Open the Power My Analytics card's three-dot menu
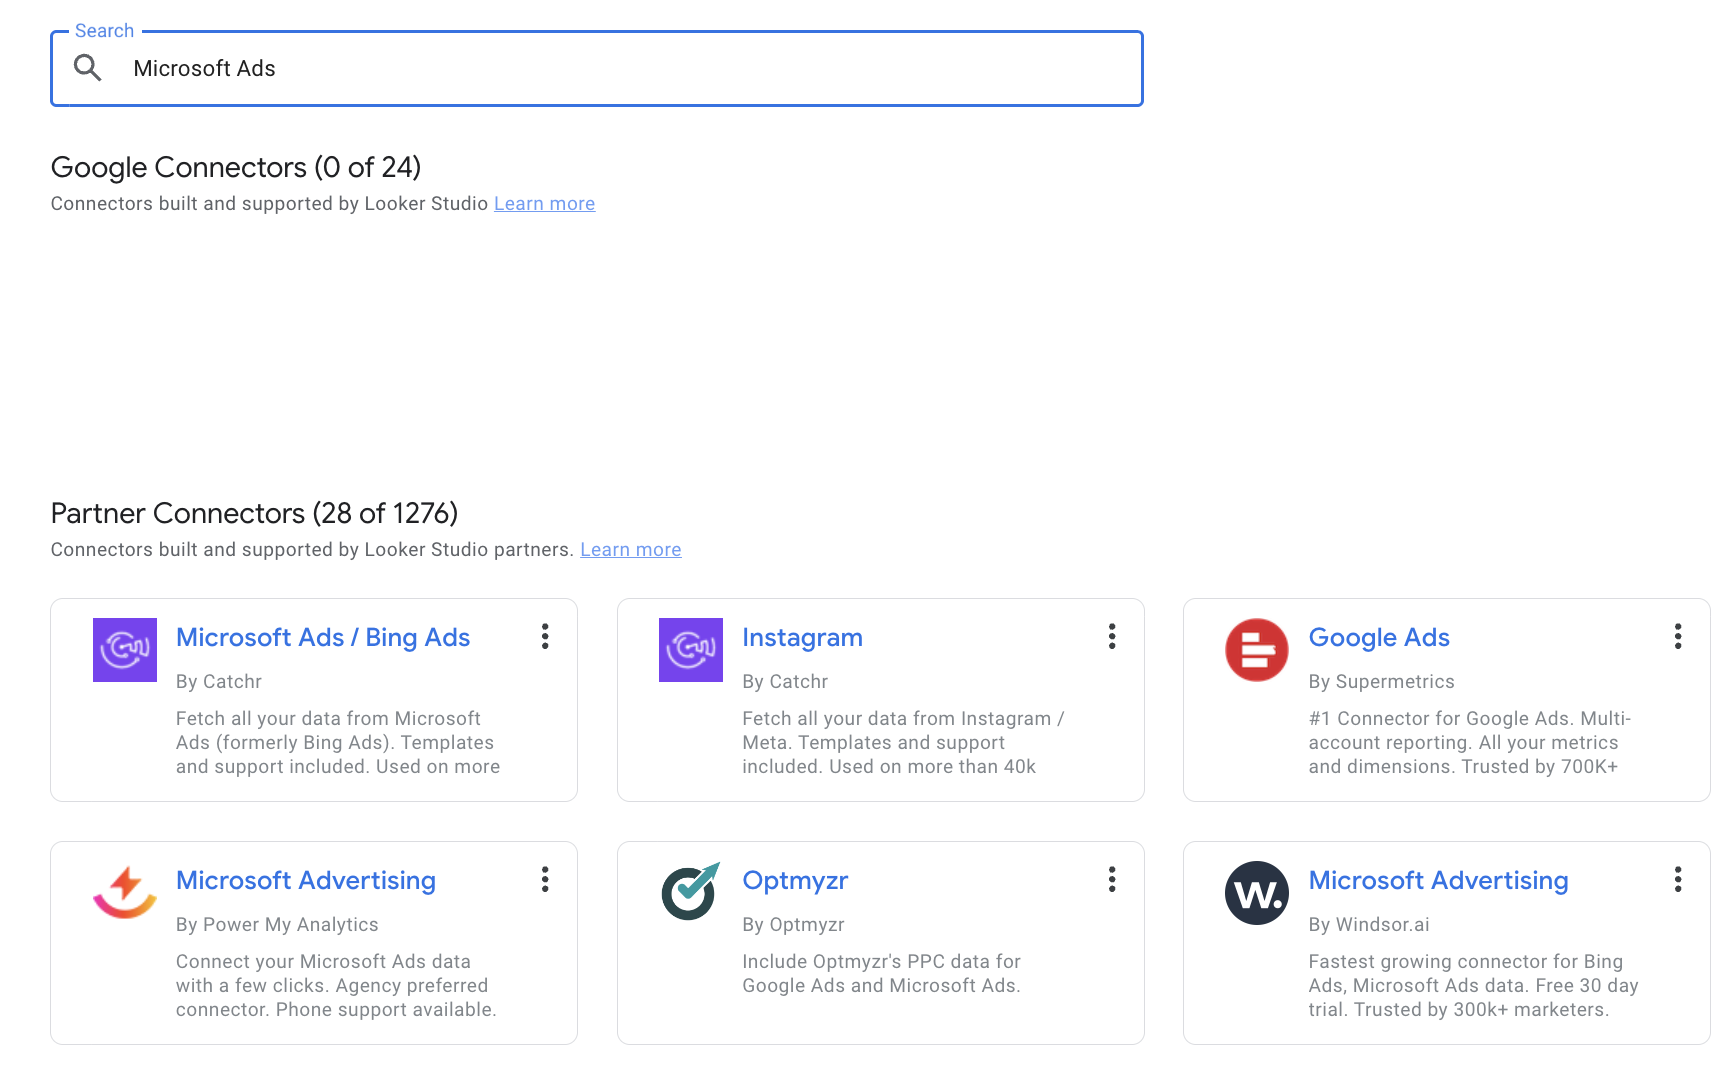This screenshot has height=1070, width=1728. 545,880
